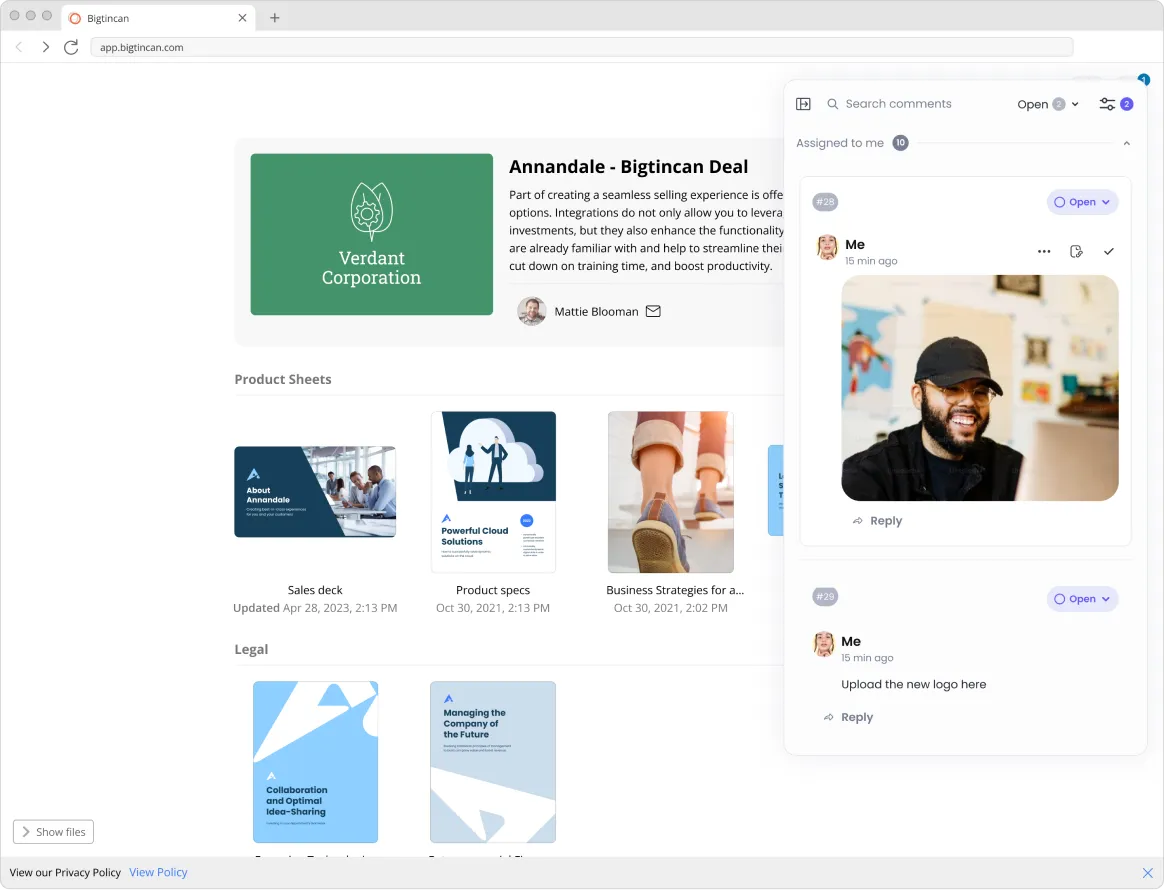1164x890 pixels.
Task: Open Collaboration and Optimal Idea-Sharing file
Action: coord(315,762)
